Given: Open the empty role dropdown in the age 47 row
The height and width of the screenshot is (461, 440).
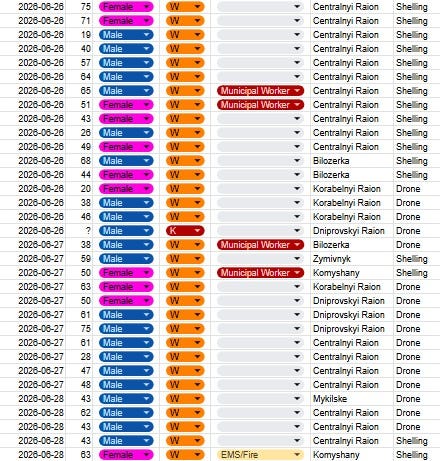Looking at the screenshot, I should (x=260, y=371).
